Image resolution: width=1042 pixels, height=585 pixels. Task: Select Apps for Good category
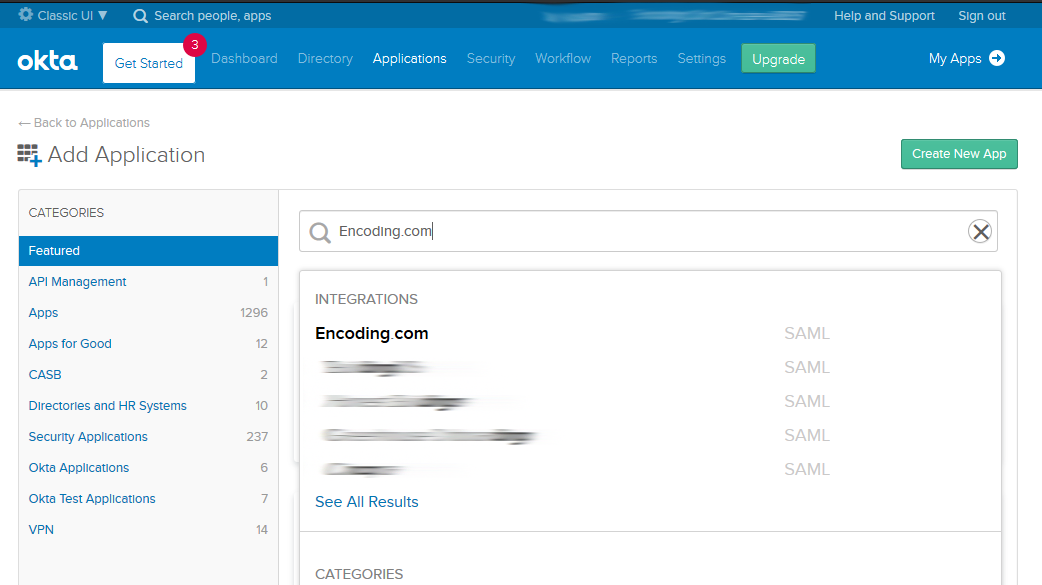click(70, 344)
